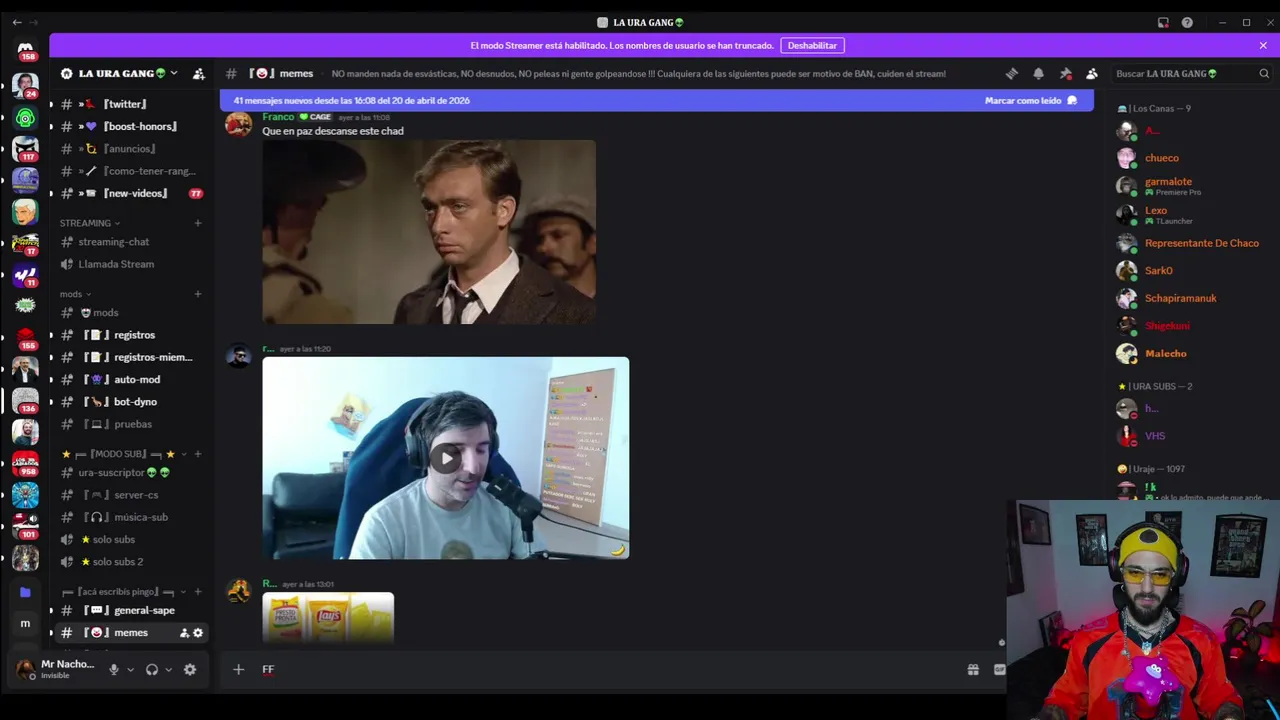The height and width of the screenshot is (720, 1280).
Task: Open member Schapiramanuk profile
Action: (1181, 298)
